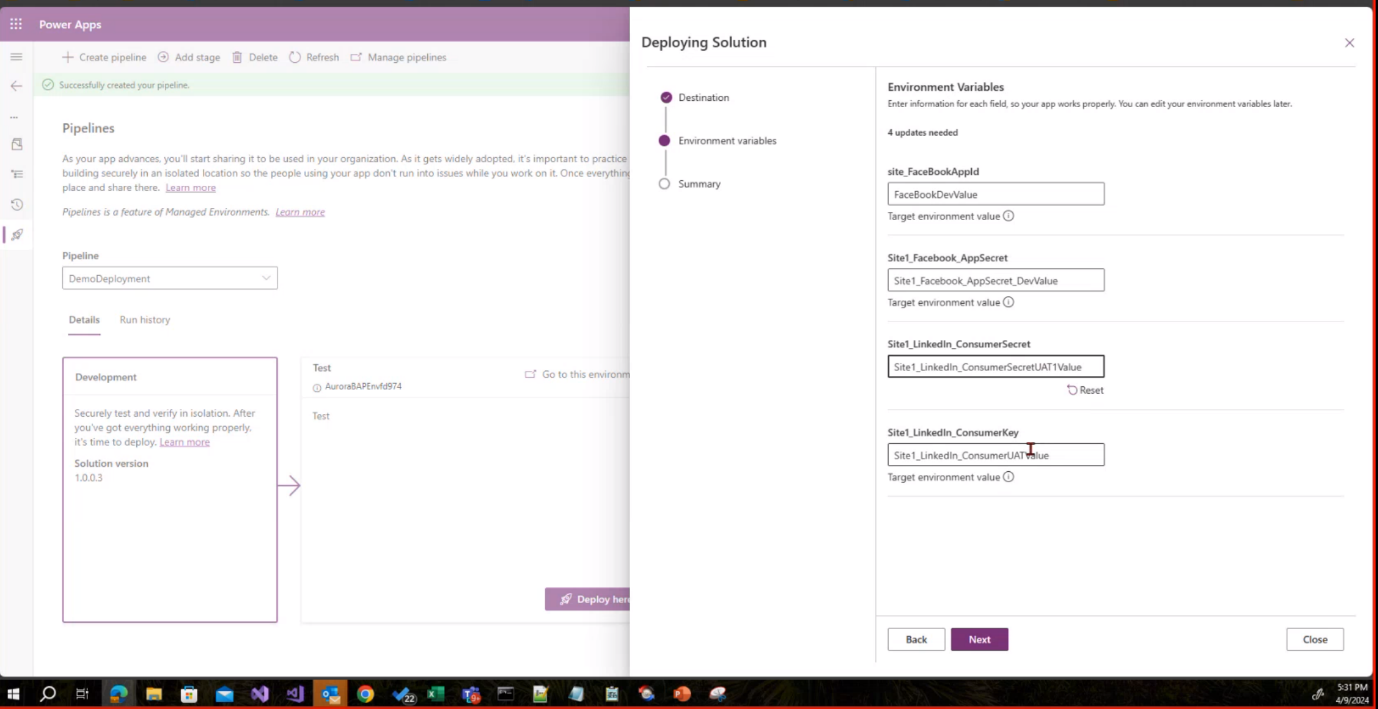Switch to the Details tab
Image resolution: width=1378 pixels, height=709 pixels.
tap(84, 320)
